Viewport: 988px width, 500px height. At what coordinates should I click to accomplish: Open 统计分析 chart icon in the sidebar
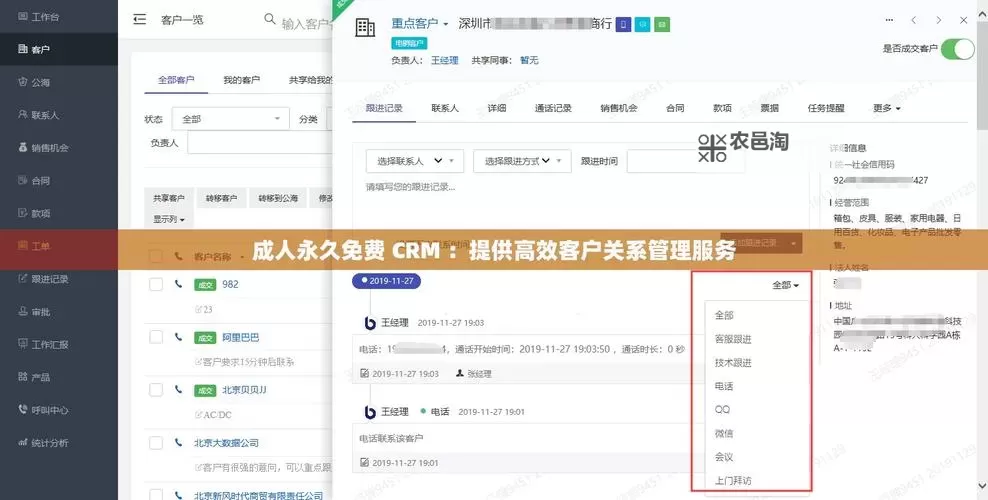23,442
